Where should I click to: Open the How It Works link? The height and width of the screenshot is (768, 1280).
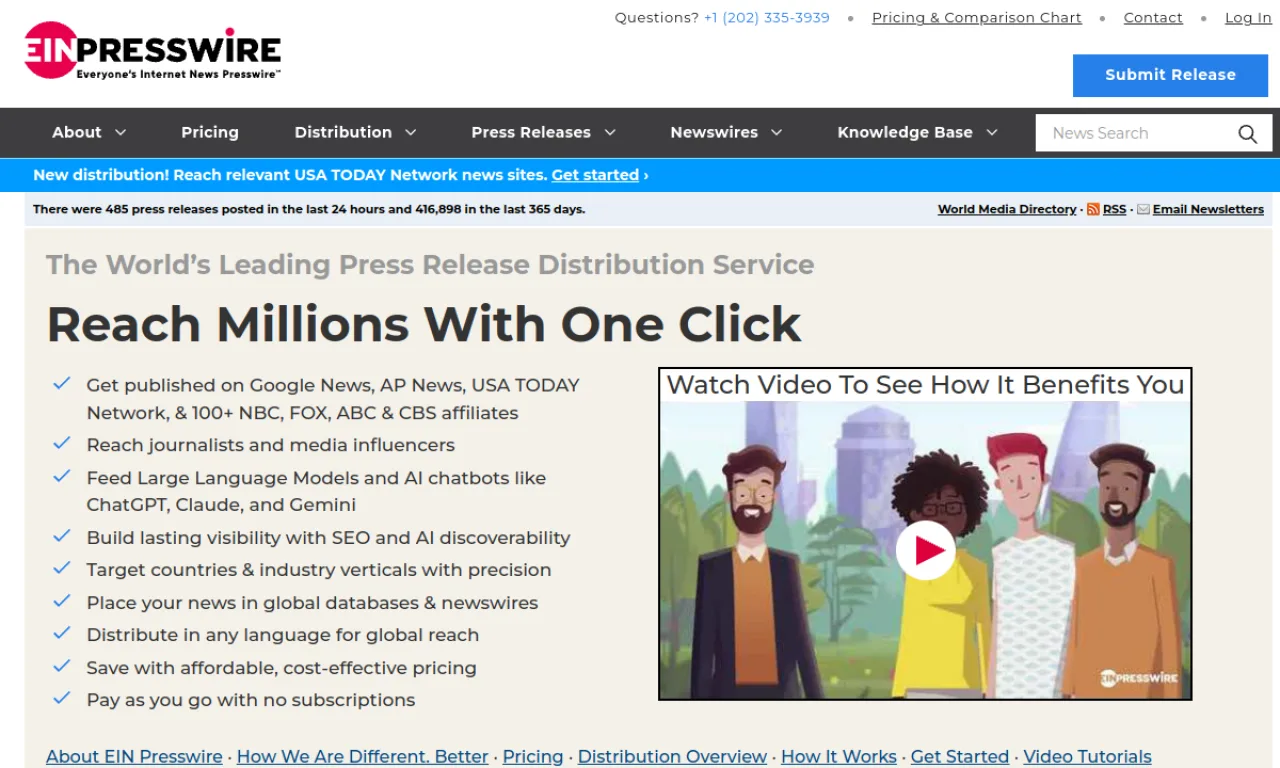pyautogui.click(x=839, y=757)
